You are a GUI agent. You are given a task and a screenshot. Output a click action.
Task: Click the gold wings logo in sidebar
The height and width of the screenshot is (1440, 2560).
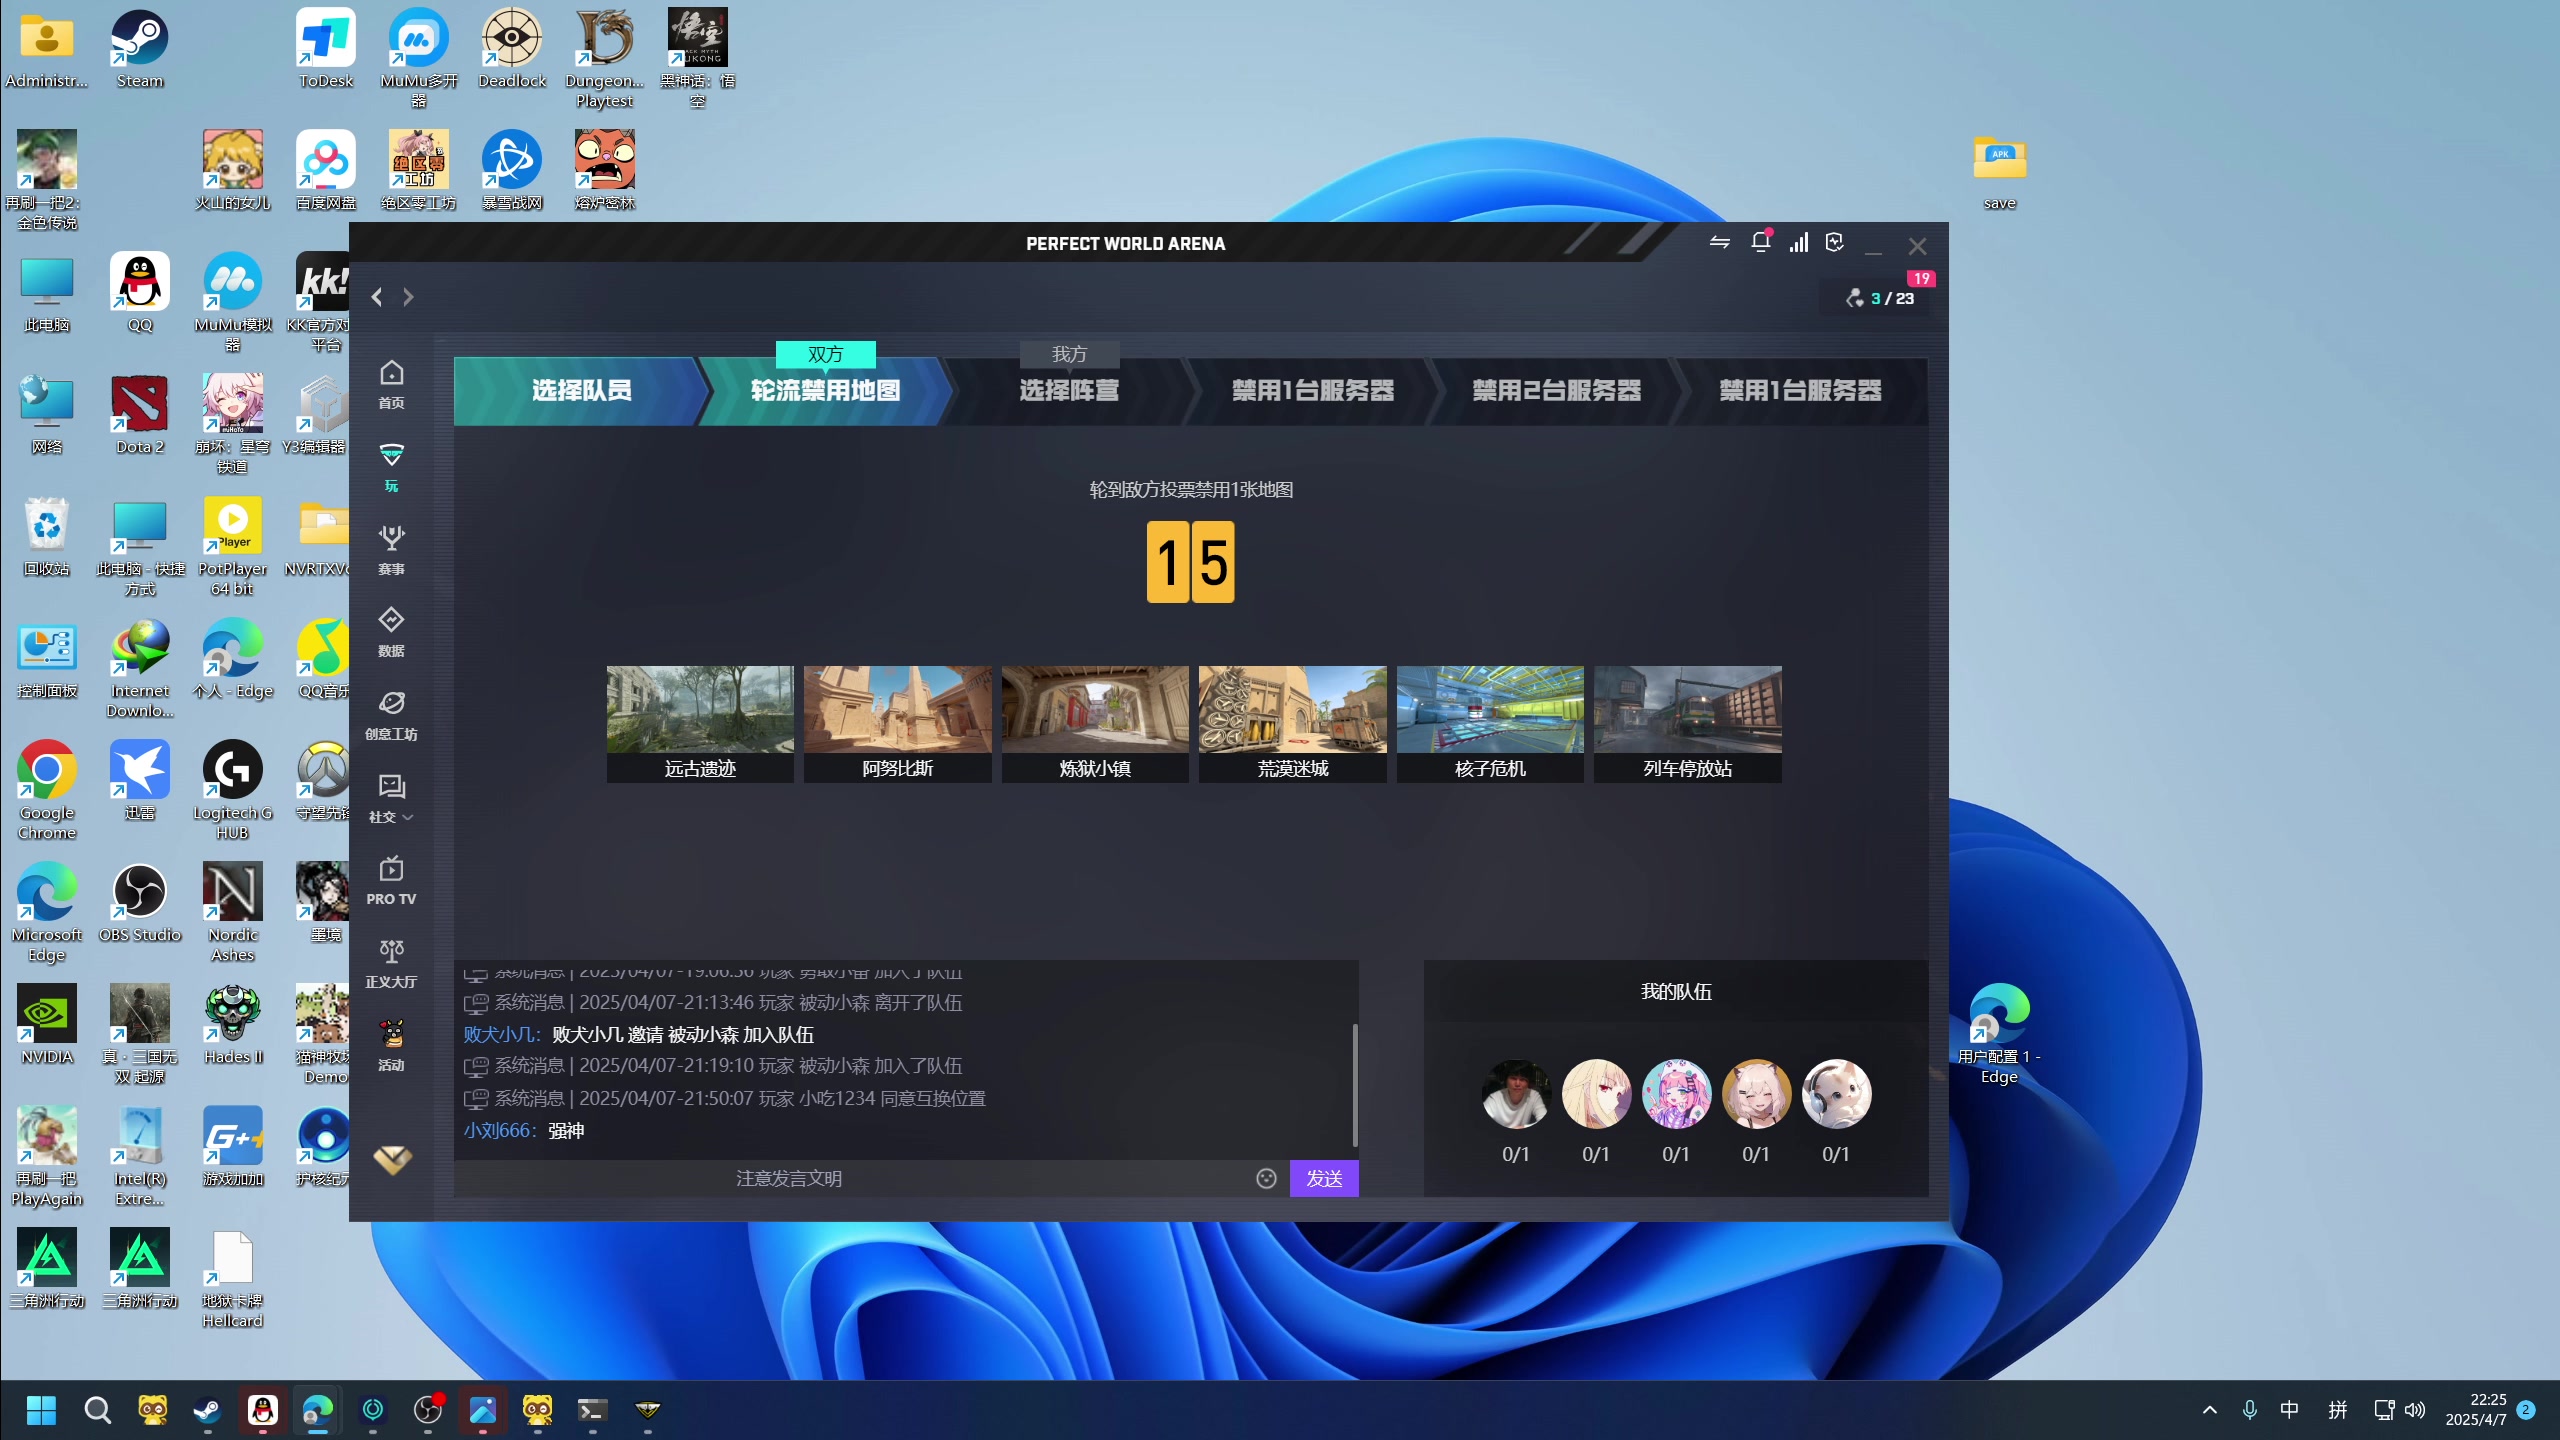[392, 1160]
